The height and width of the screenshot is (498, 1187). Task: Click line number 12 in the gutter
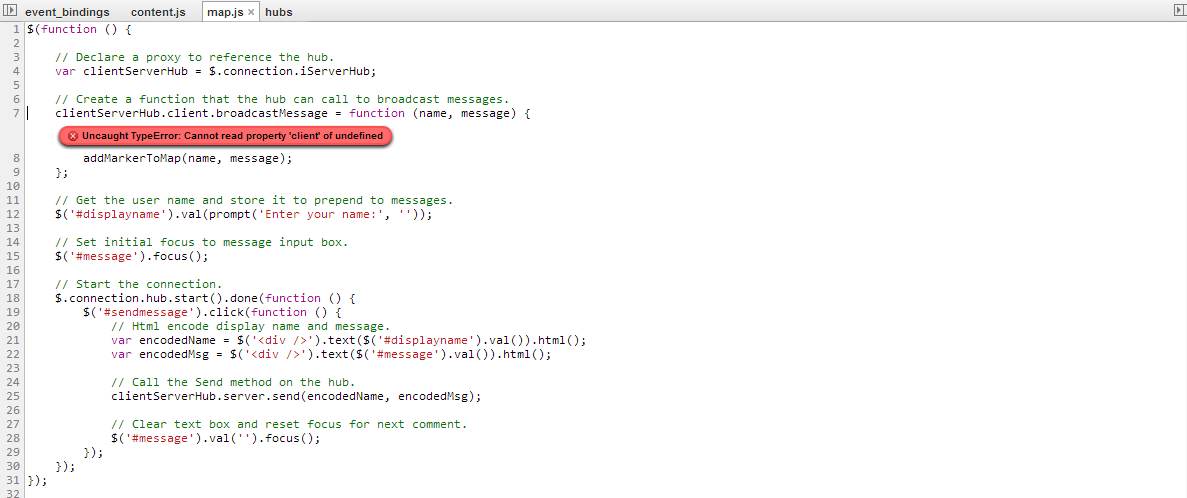(x=12, y=214)
